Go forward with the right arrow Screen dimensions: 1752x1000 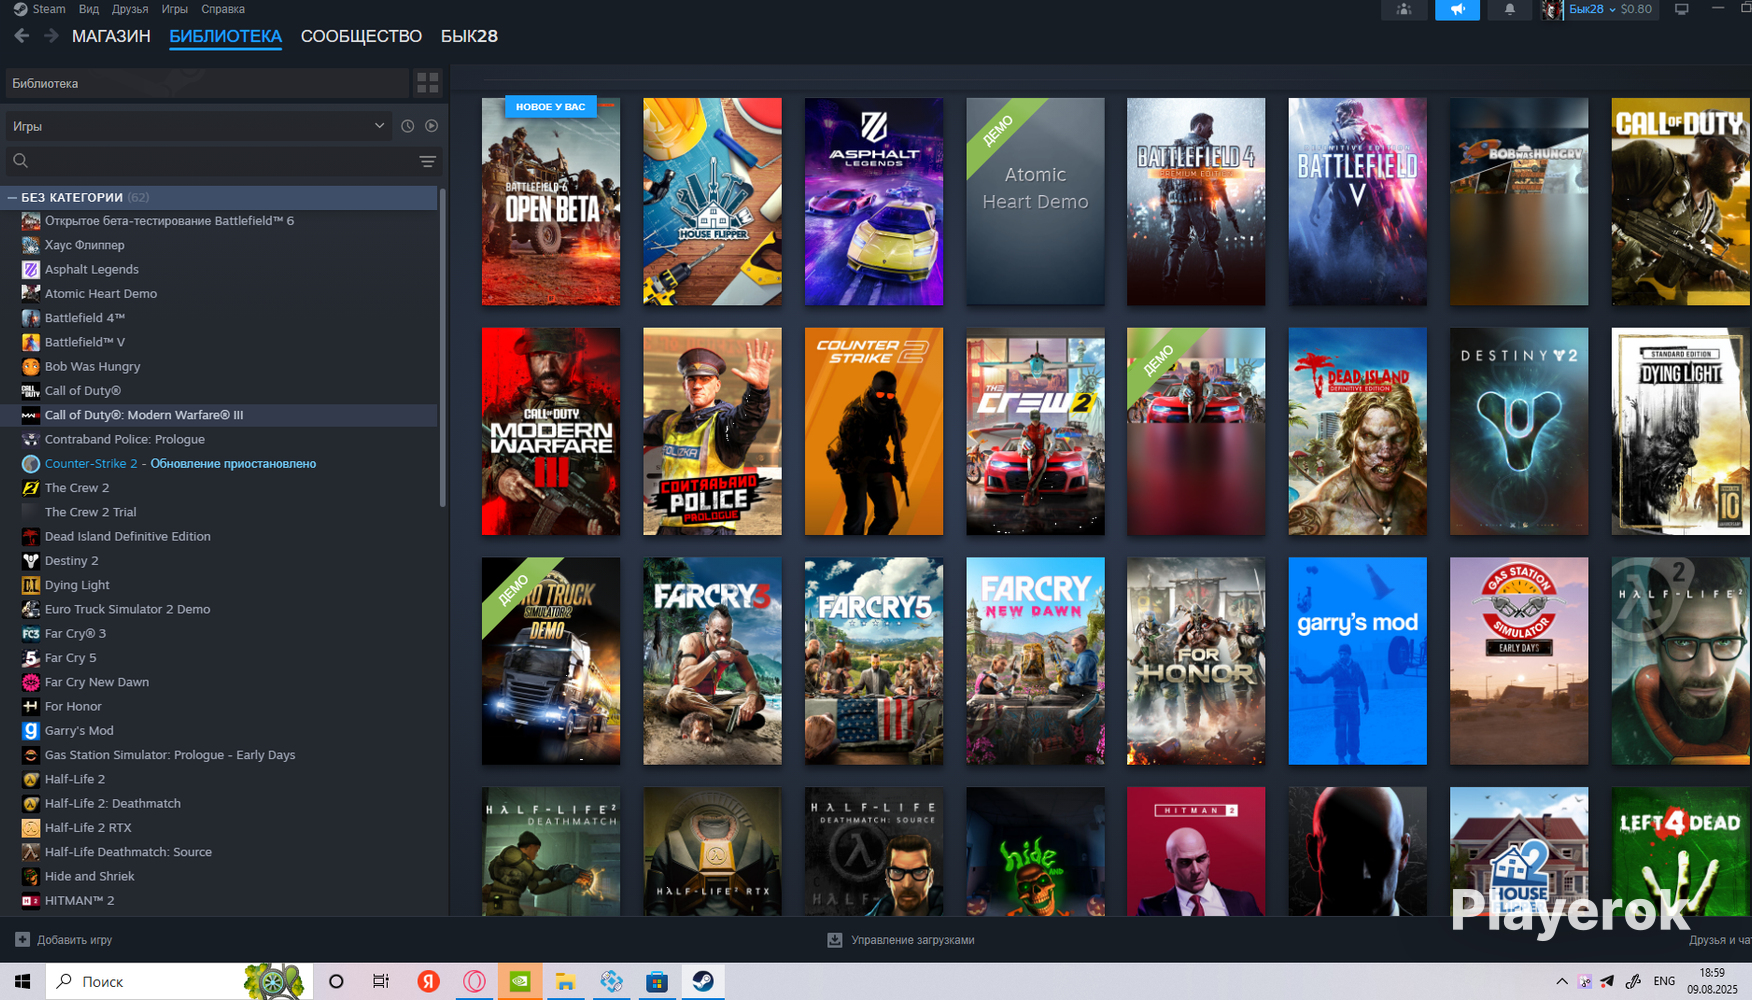pyautogui.click(x=51, y=36)
